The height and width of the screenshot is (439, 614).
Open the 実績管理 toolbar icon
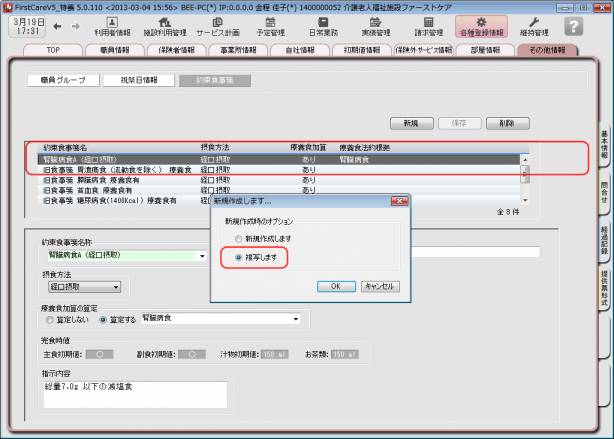tap(375, 27)
